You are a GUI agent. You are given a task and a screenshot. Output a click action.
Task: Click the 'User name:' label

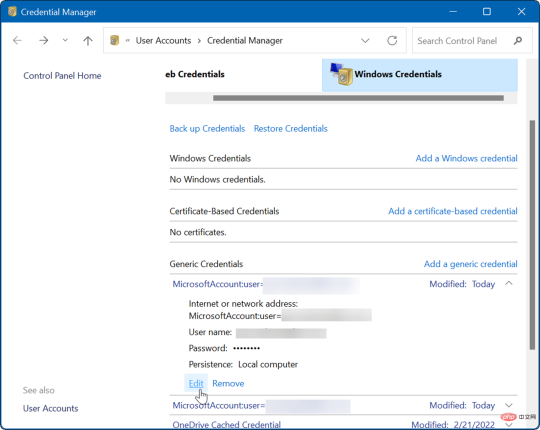210,332
